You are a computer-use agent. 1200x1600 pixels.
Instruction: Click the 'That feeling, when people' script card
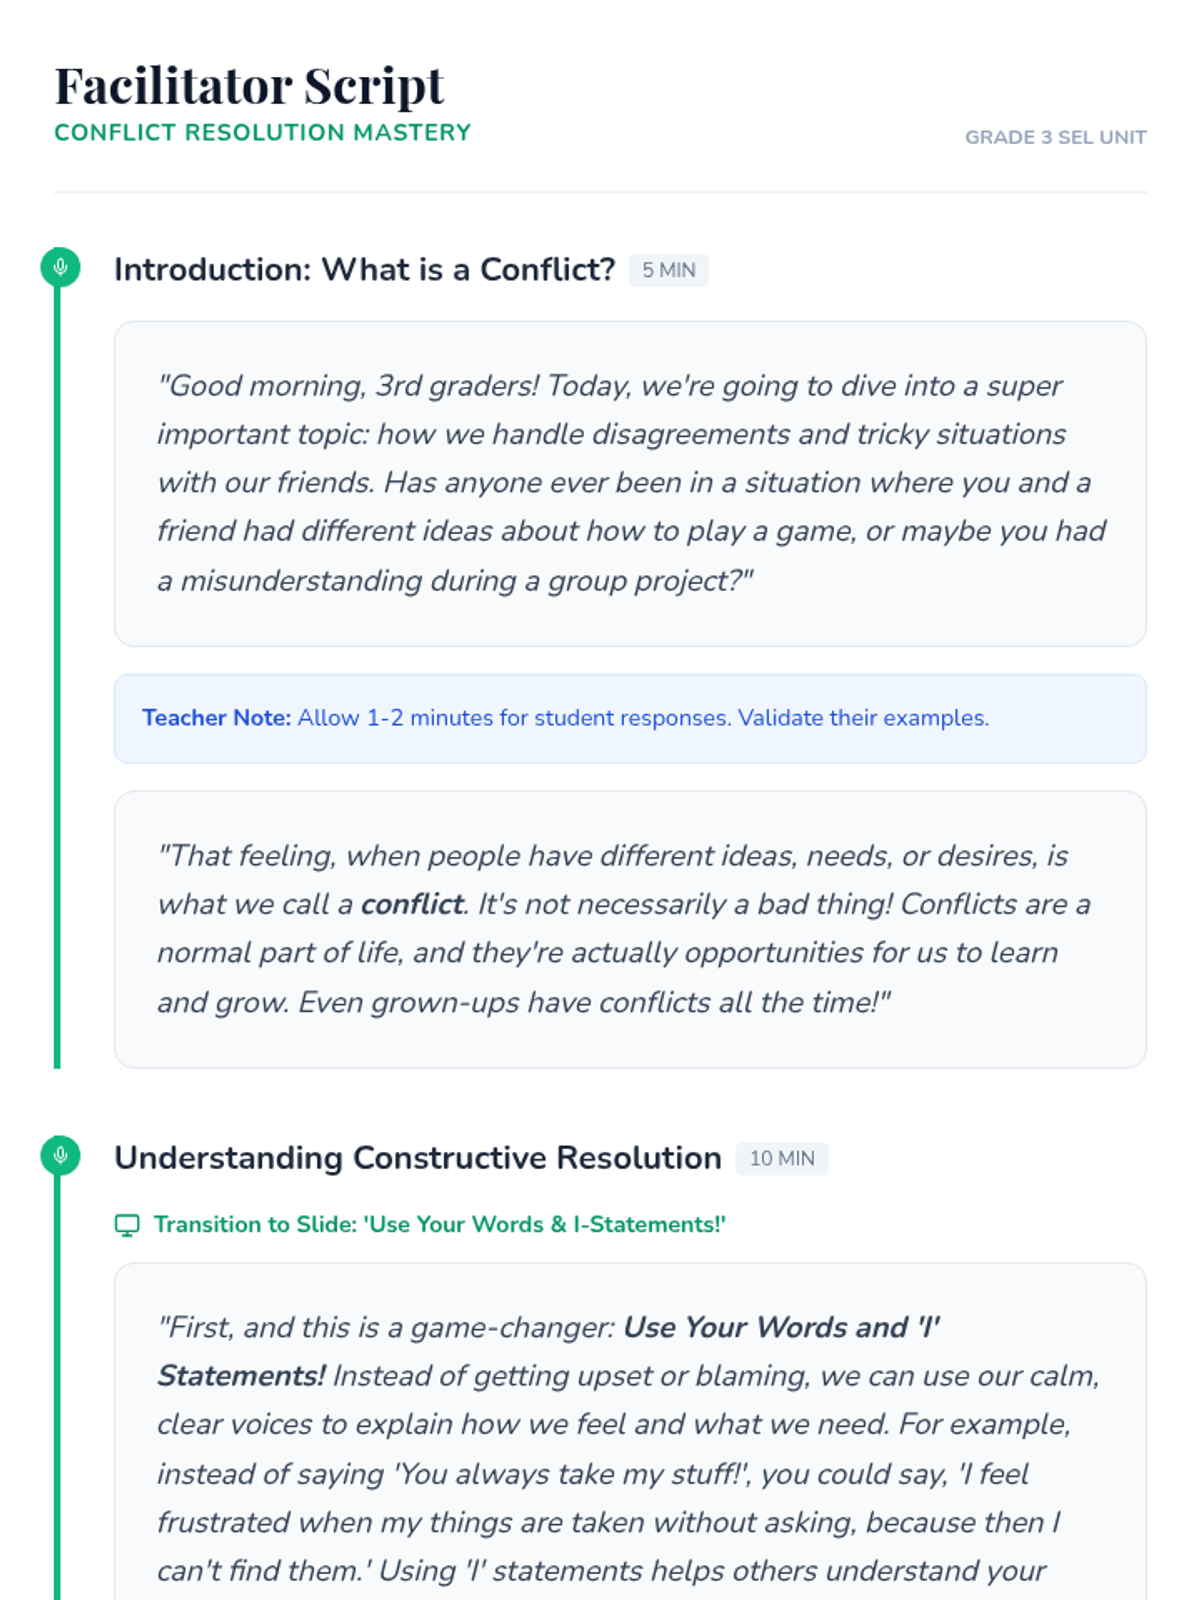pos(630,930)
